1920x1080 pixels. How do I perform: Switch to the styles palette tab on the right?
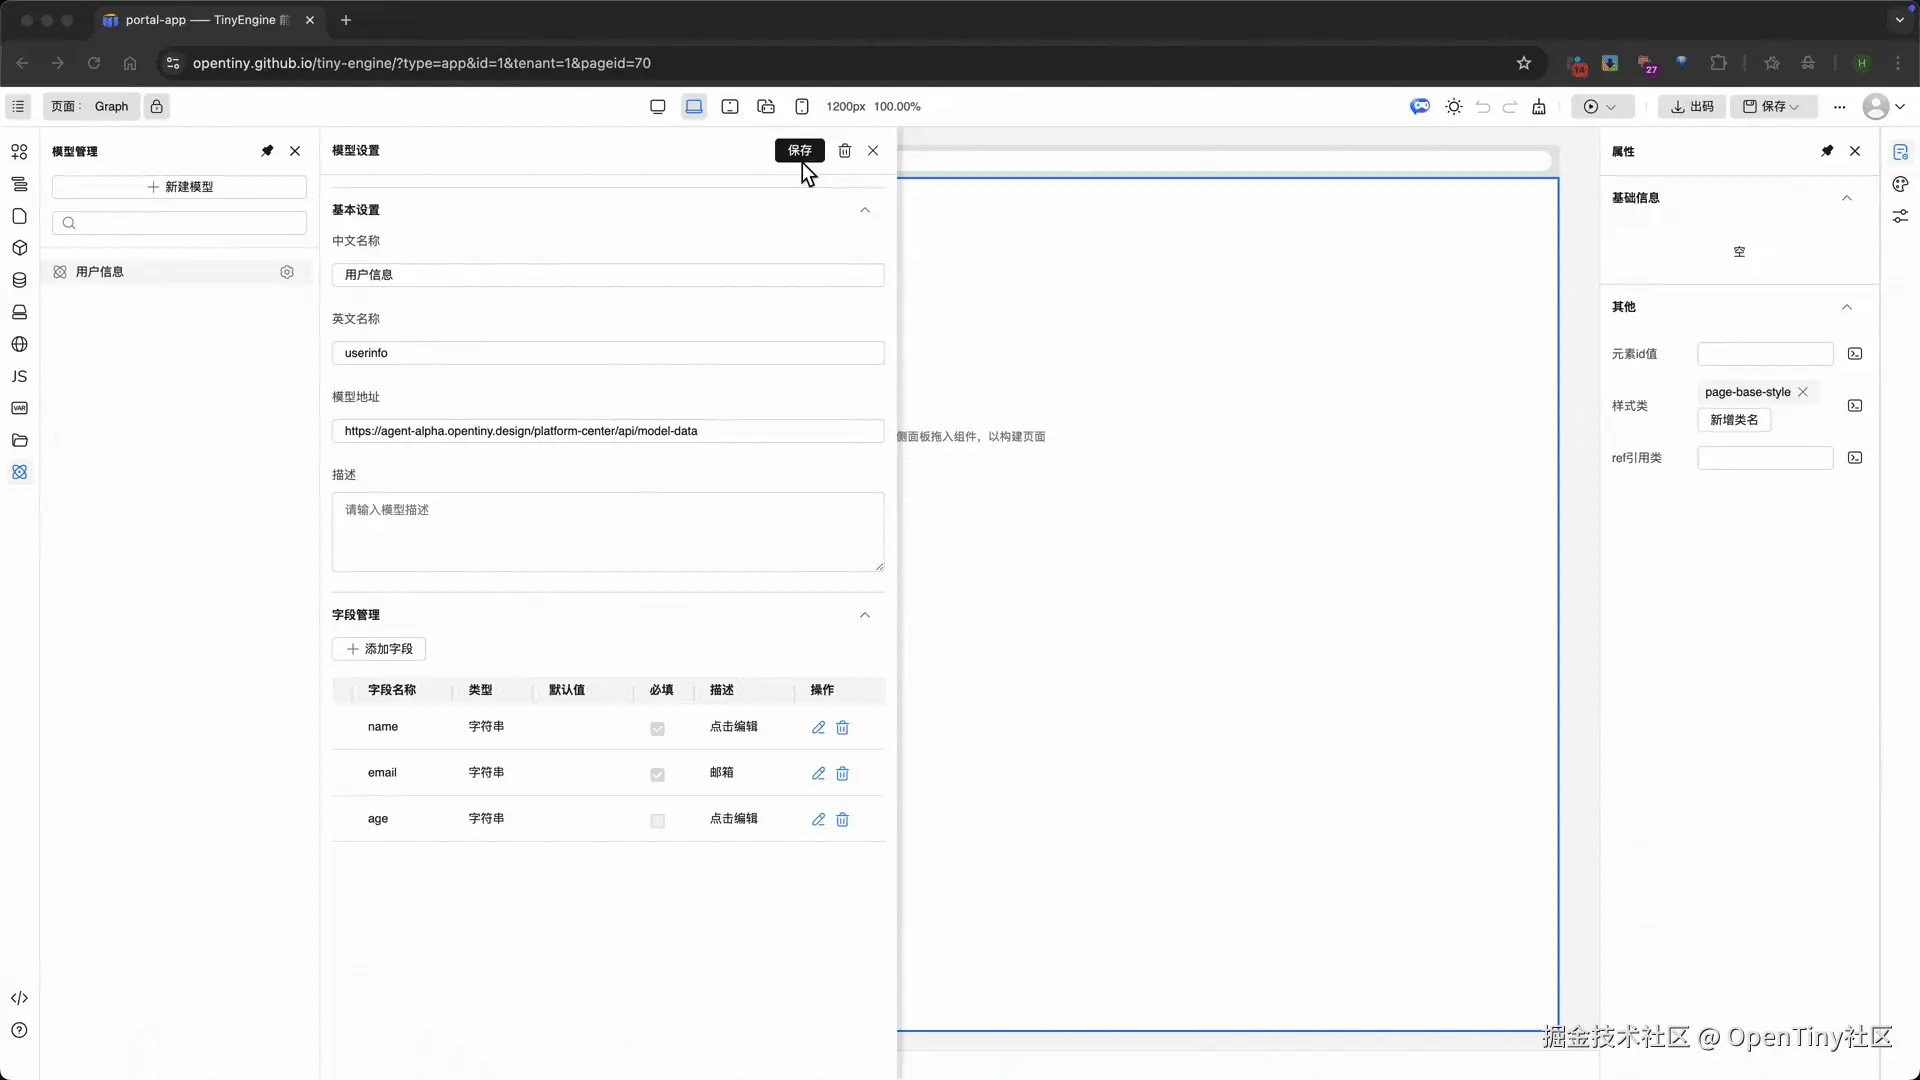click(x=1900, y=184)
